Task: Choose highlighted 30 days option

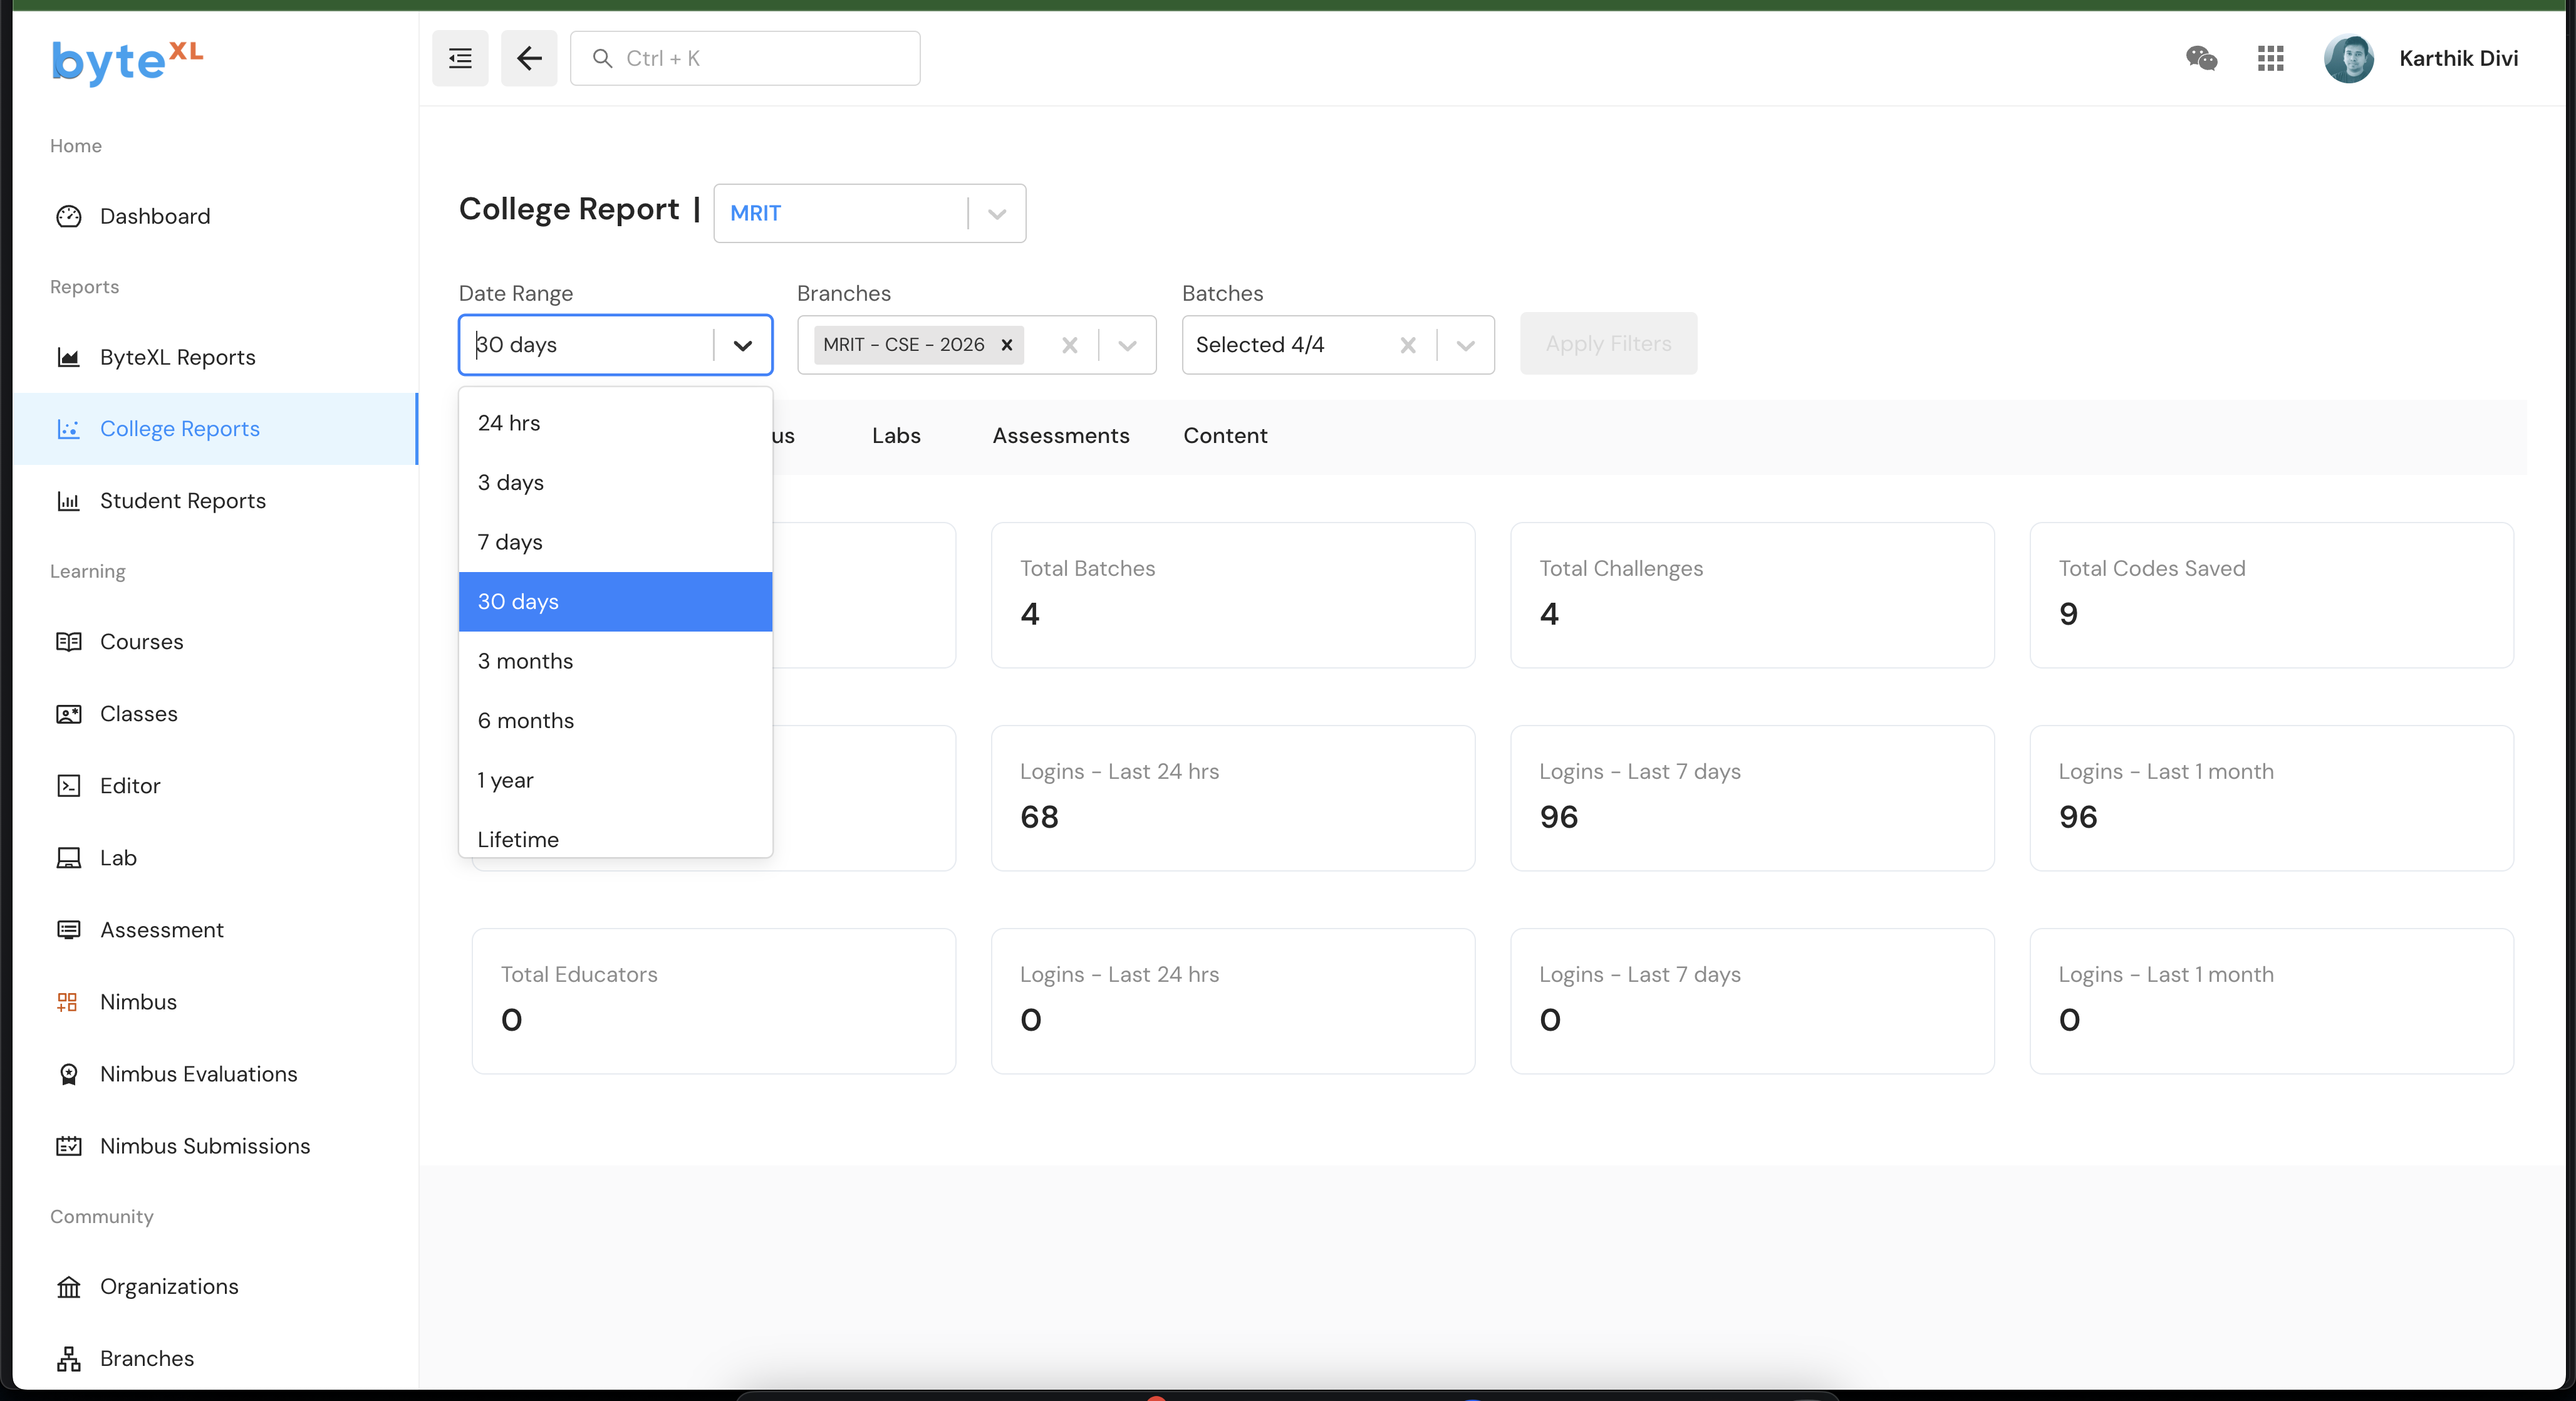Action: click(615, 602)
